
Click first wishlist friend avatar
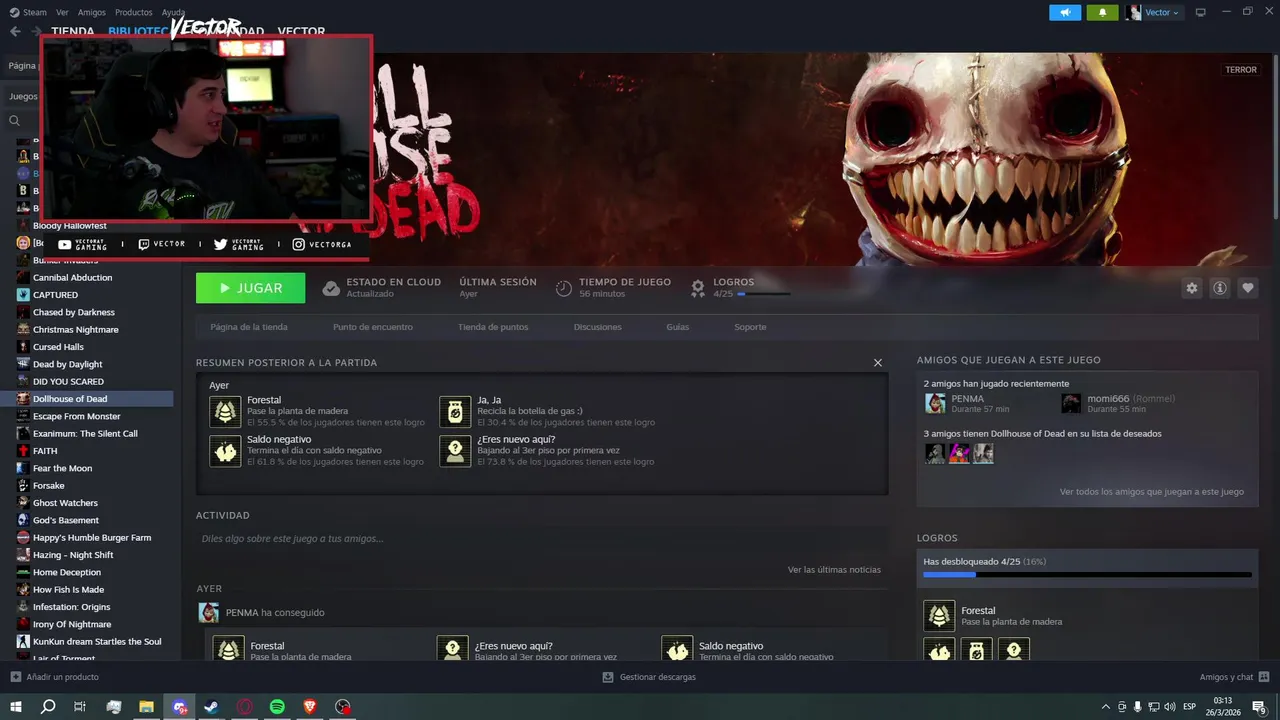(x=935, y=453)
